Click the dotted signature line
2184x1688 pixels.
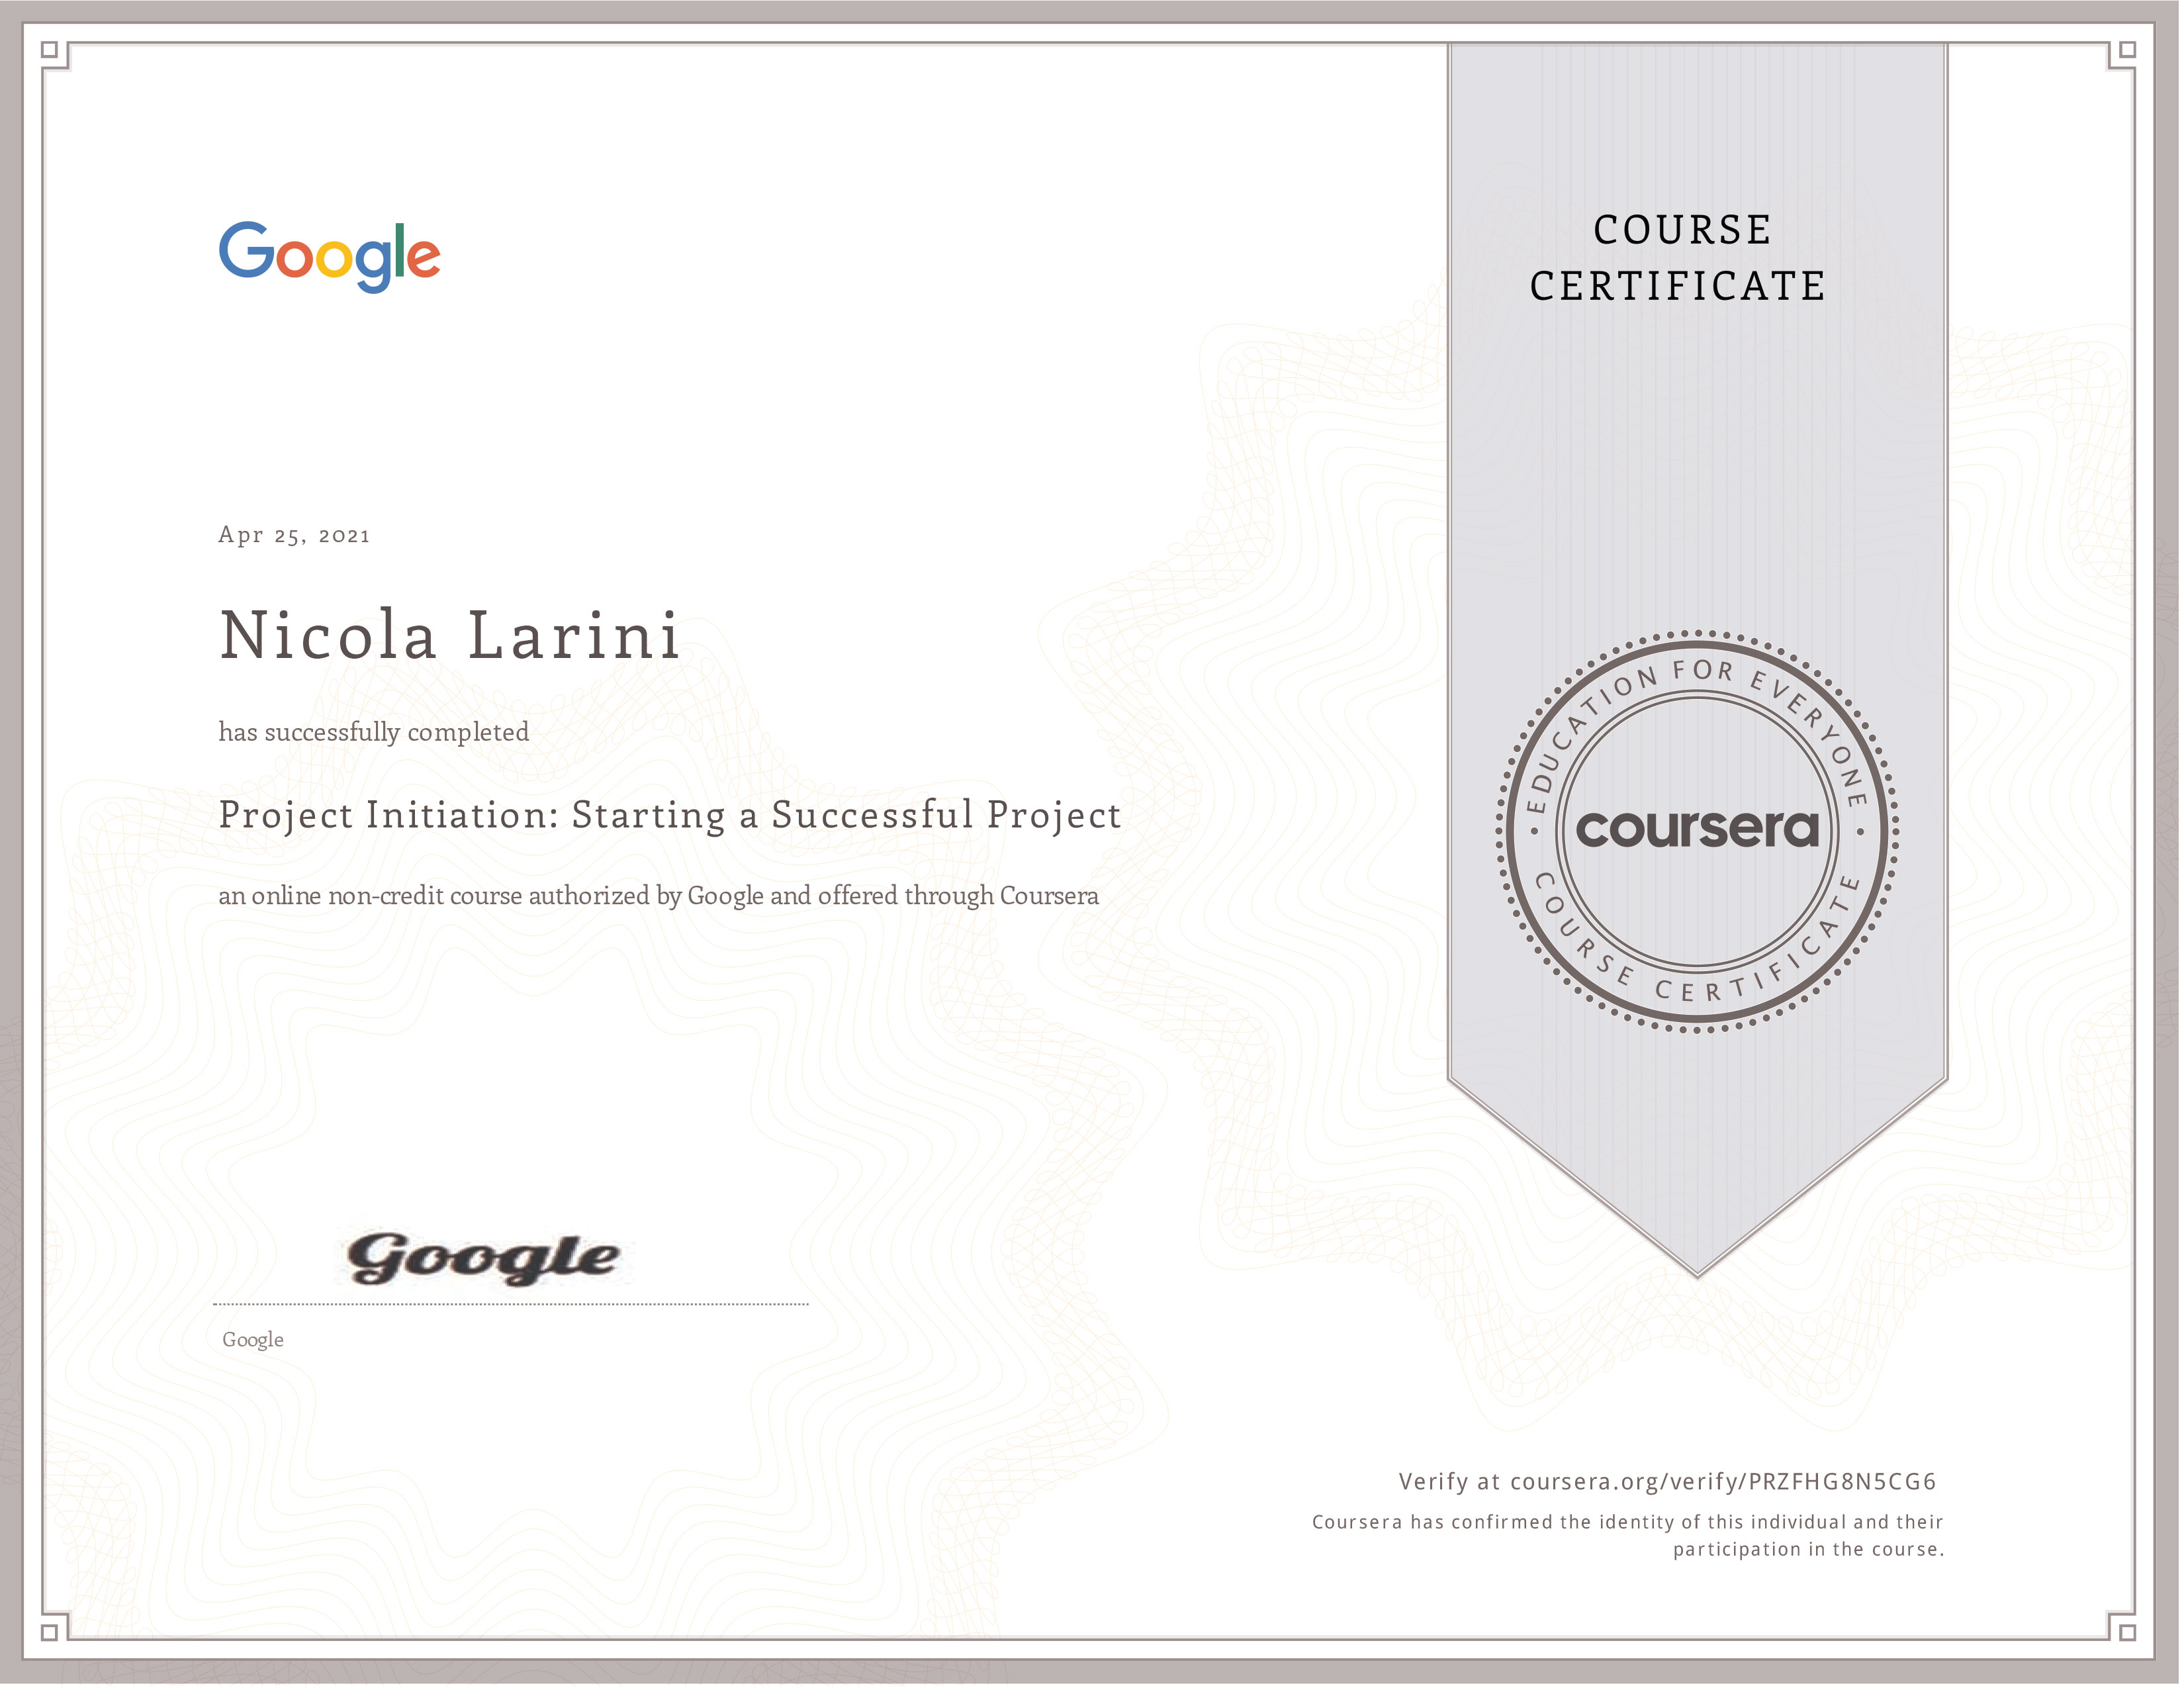point(510,1304)
